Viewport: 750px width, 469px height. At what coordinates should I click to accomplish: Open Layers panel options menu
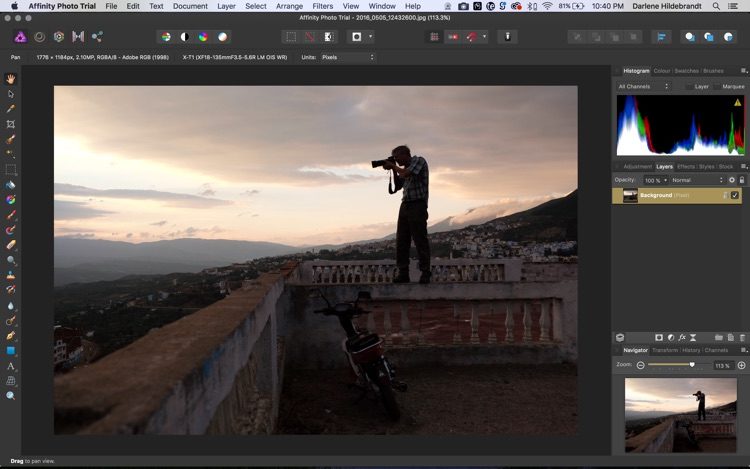coord(743,166)
